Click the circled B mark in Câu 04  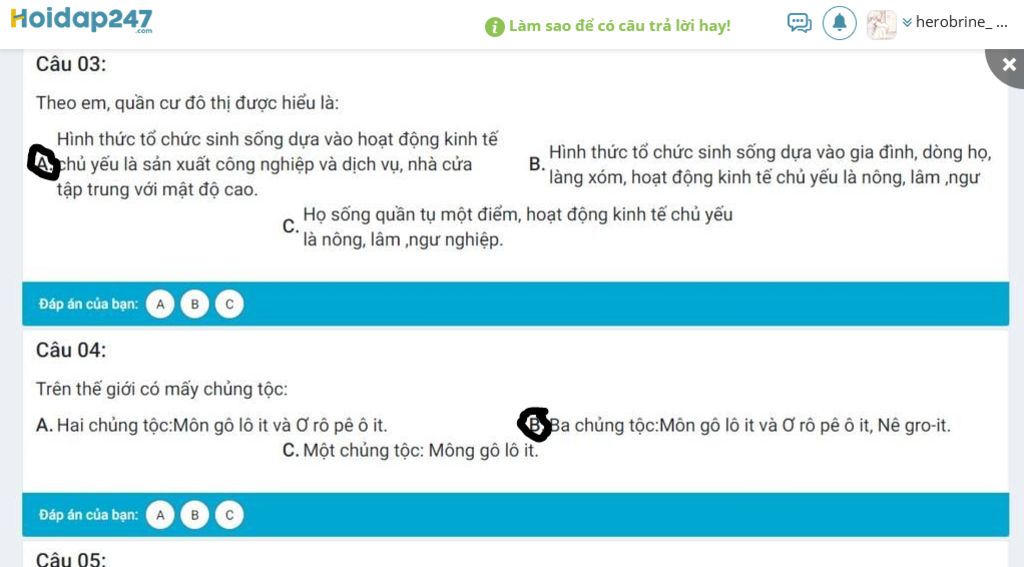point(534,425)
